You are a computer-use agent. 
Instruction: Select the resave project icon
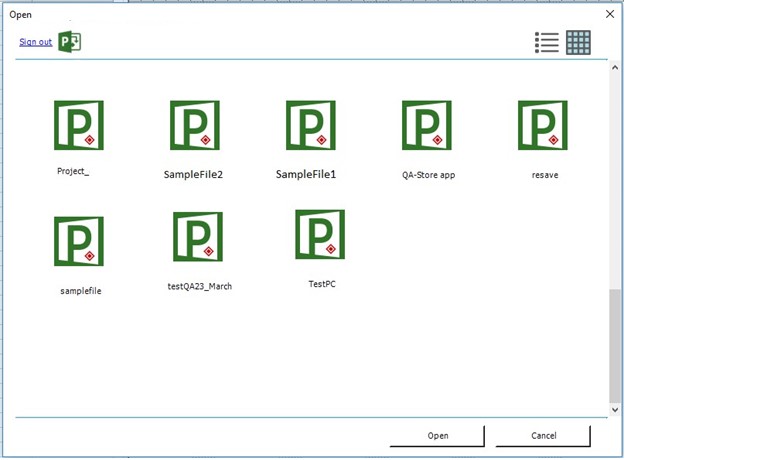click(x=543, y=125)
